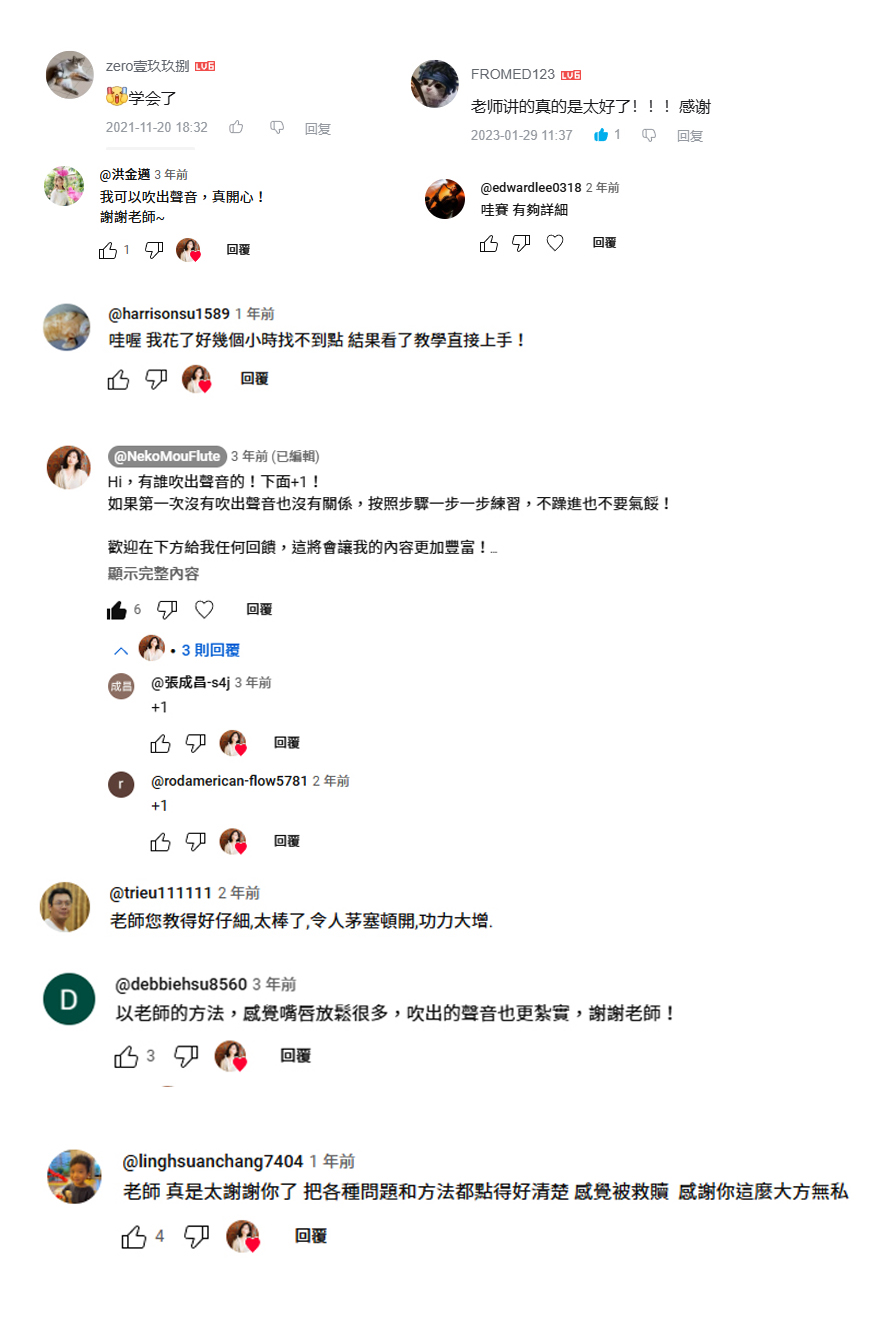Dislike FROMED123's comment with thumbs down
The height and width of the screenshot is (1336, 873).
(649, 135)
